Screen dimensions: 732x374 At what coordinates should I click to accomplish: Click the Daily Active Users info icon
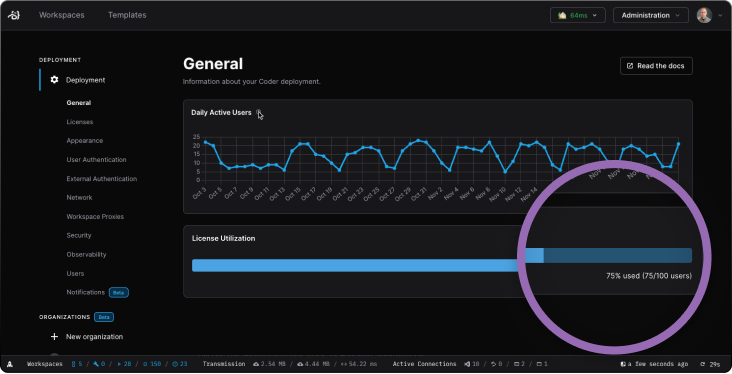pyautogui.click(x=258, y=112)
